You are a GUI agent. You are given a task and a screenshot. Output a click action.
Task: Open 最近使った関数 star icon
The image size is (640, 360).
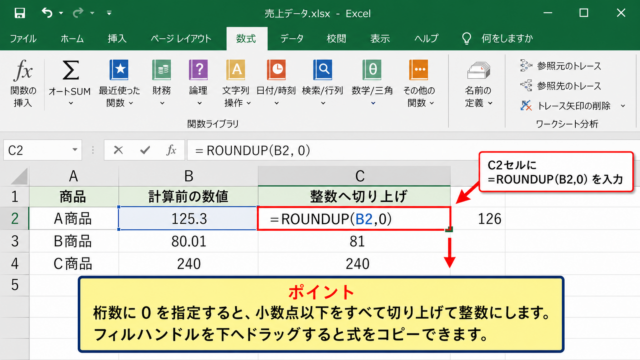click(x=119, y=70)
